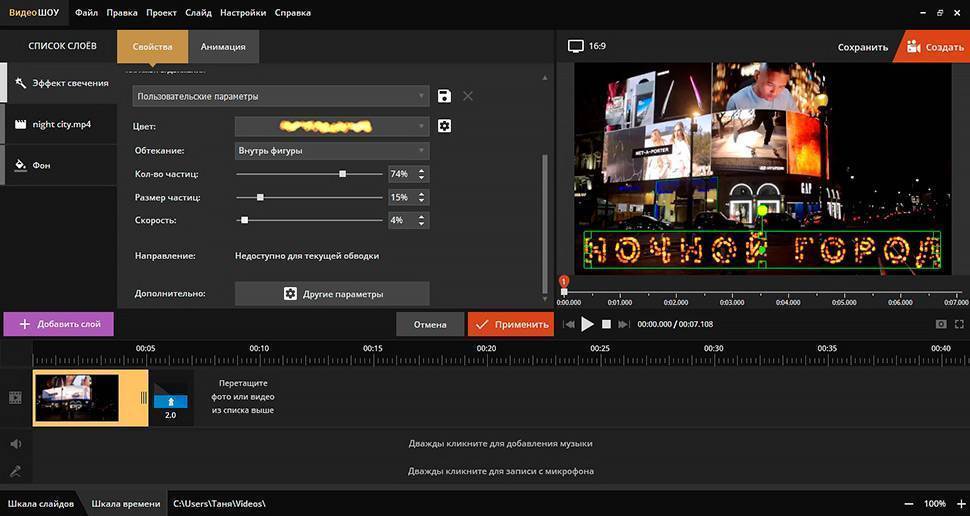Image resolution: width=970 pixels, height=516 pixels.
Task: Click the Применить button
Action: coord(510,324)
